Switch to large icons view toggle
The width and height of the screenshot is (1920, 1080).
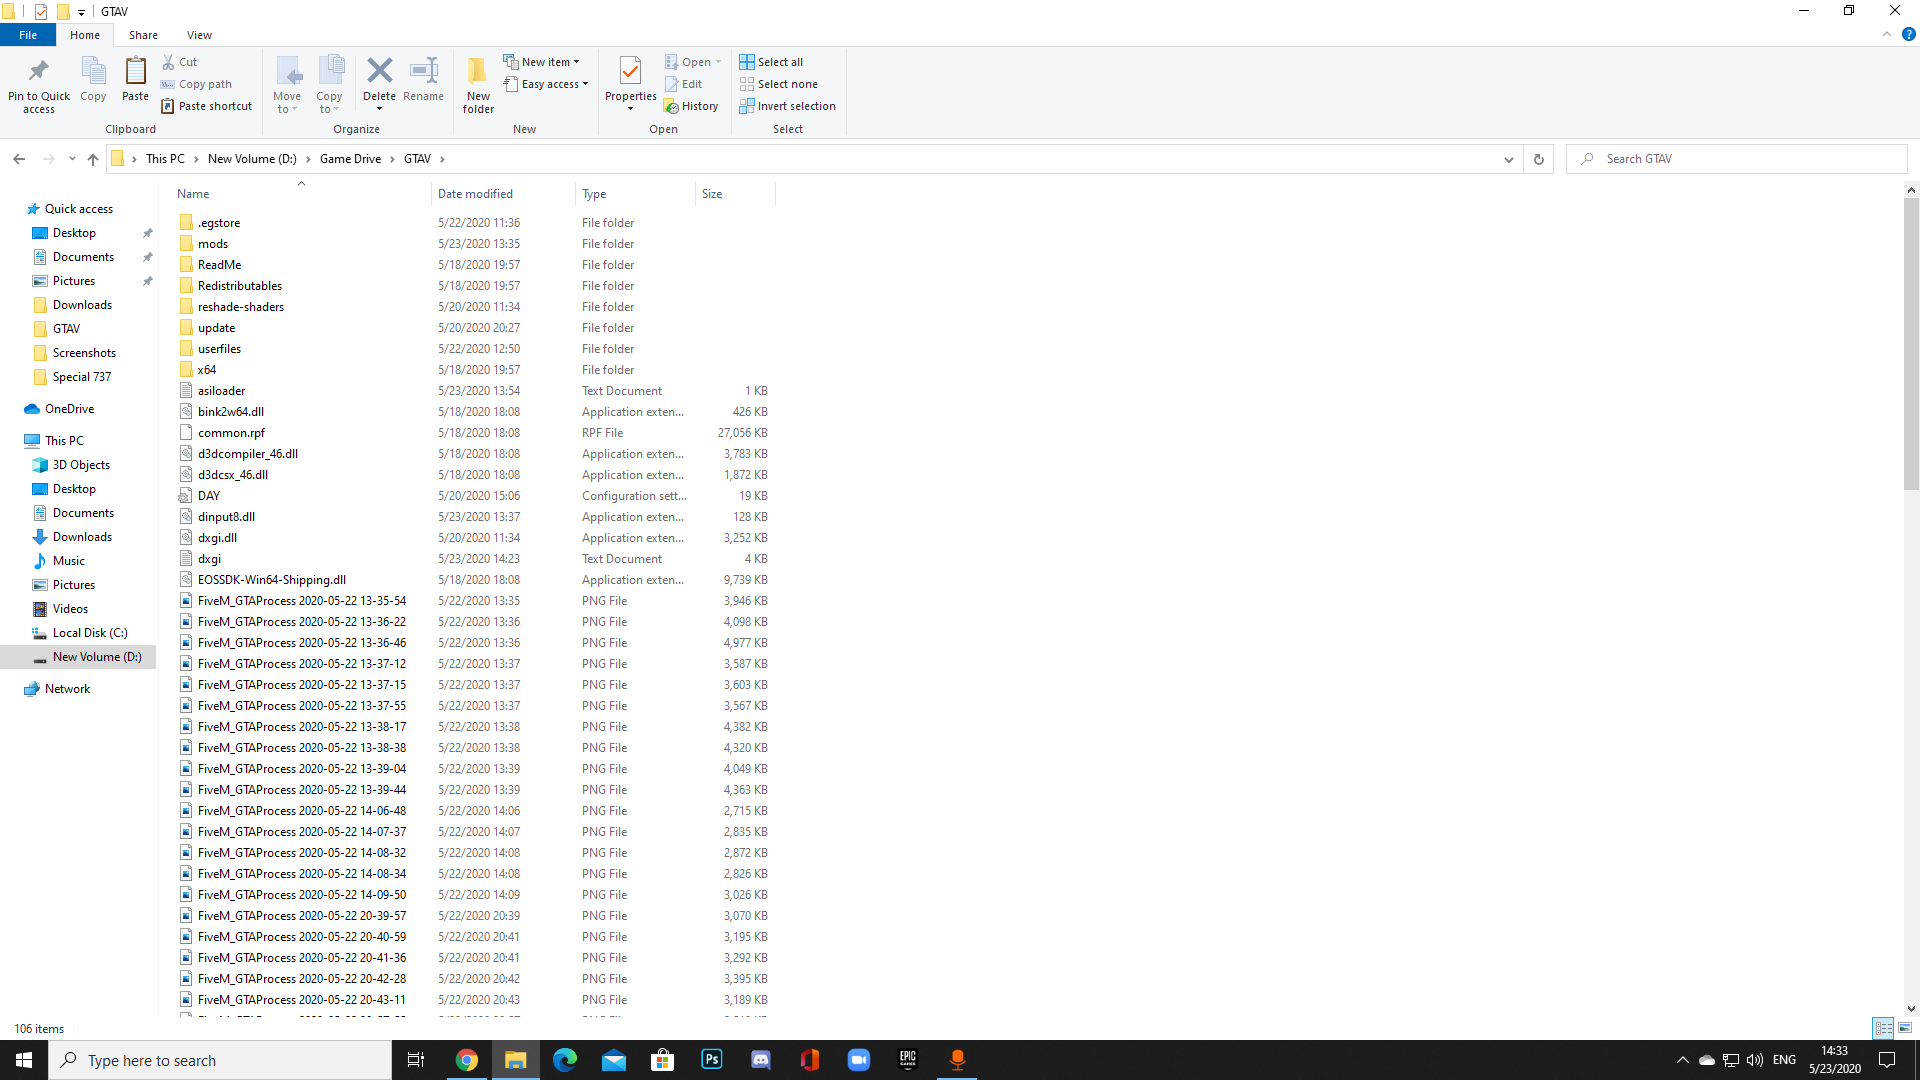1905,1028
